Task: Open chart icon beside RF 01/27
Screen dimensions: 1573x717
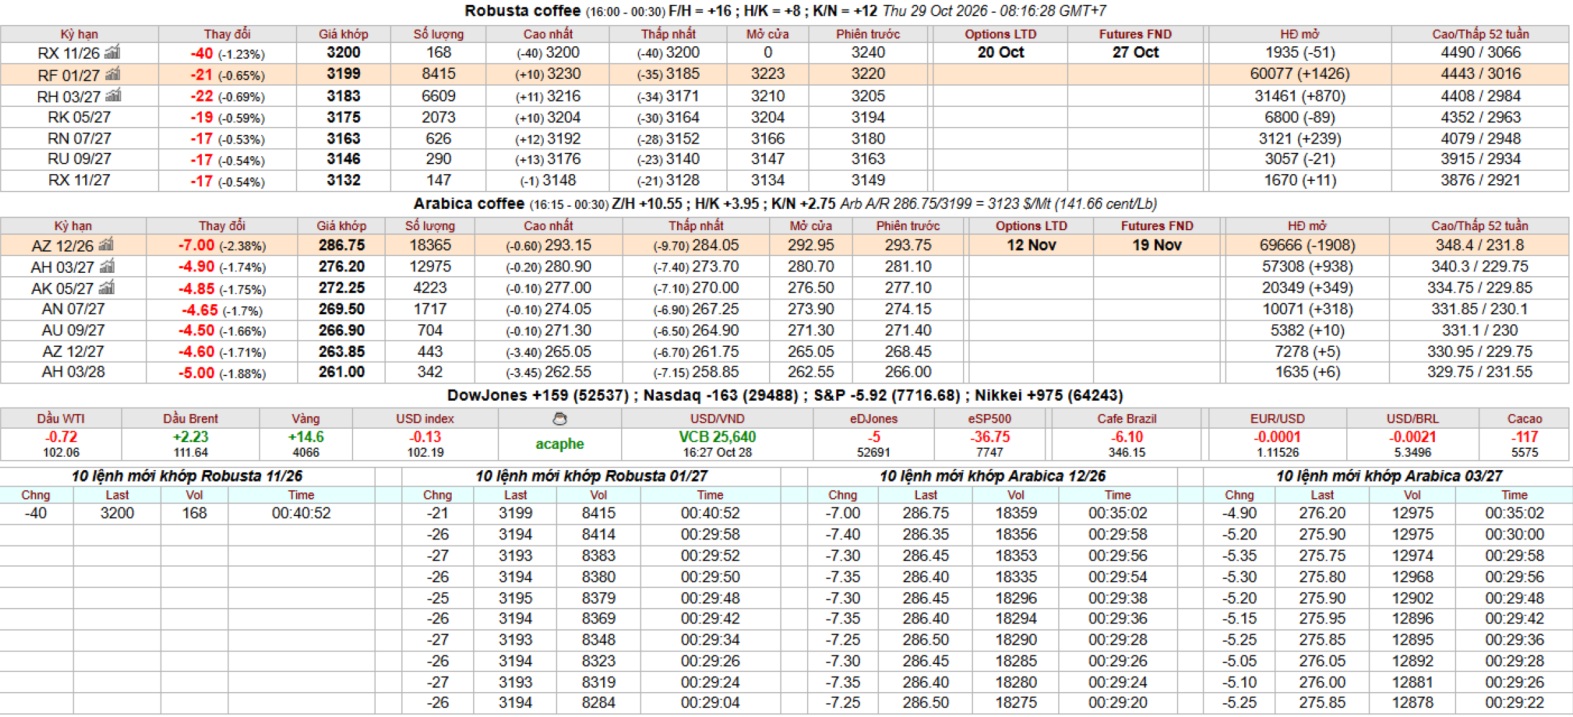Action: tap(112, 74)
